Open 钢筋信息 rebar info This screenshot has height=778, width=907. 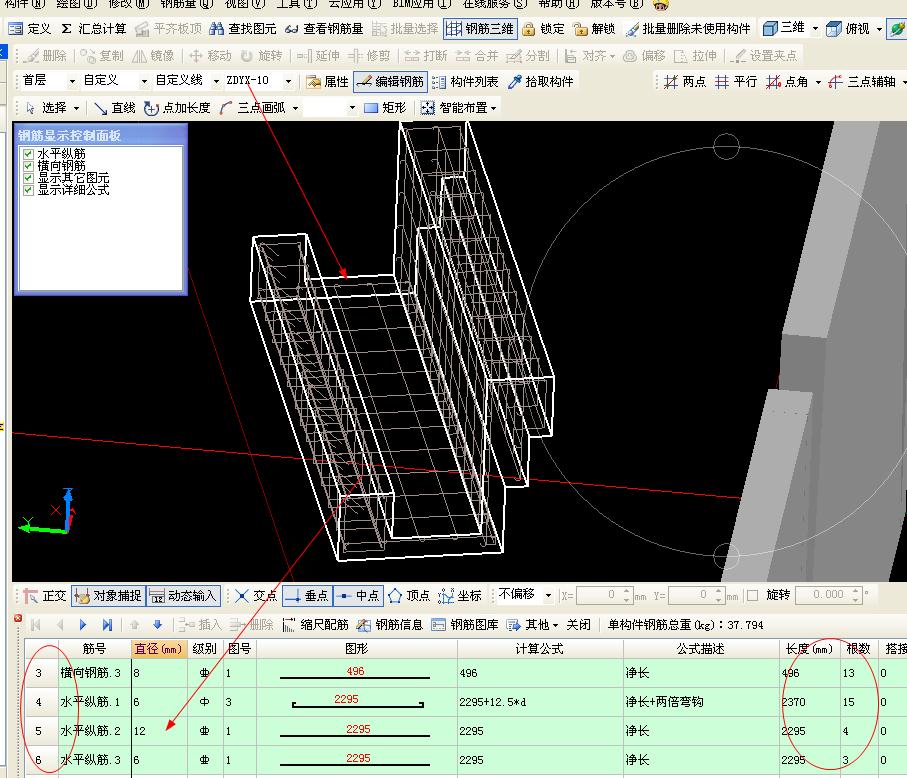tap(390, 625)
